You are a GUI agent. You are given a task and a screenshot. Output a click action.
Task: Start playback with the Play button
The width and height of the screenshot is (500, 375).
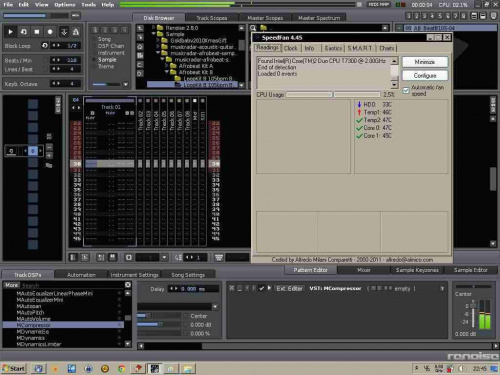coord(10,32)
